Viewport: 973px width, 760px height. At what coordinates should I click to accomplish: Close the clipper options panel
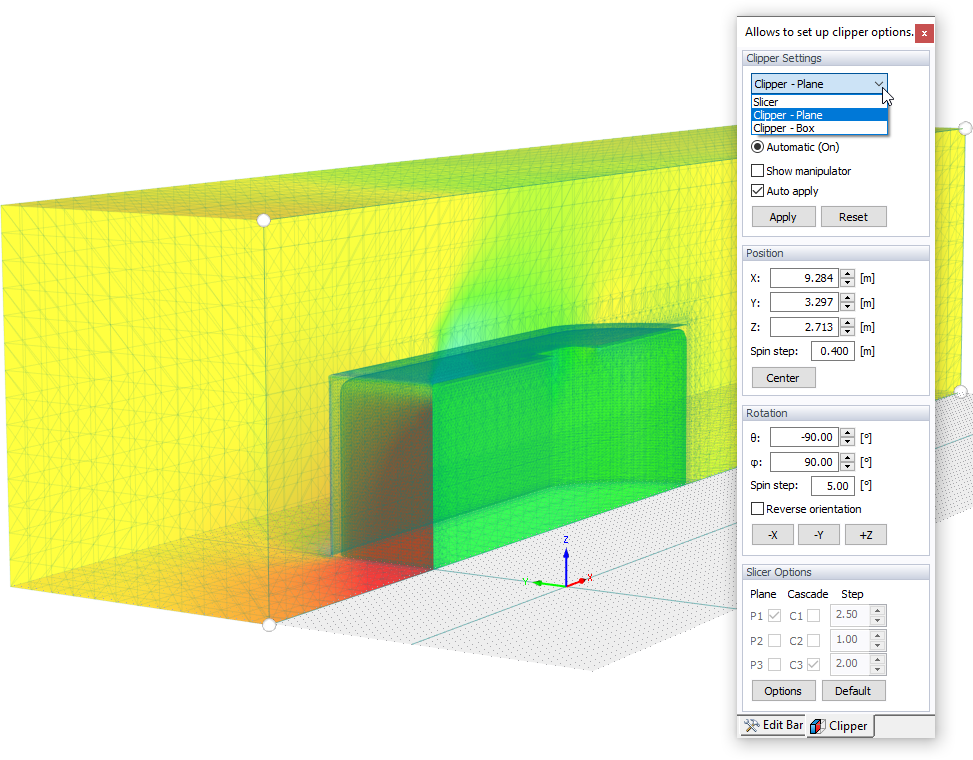[x=924, y=33]
